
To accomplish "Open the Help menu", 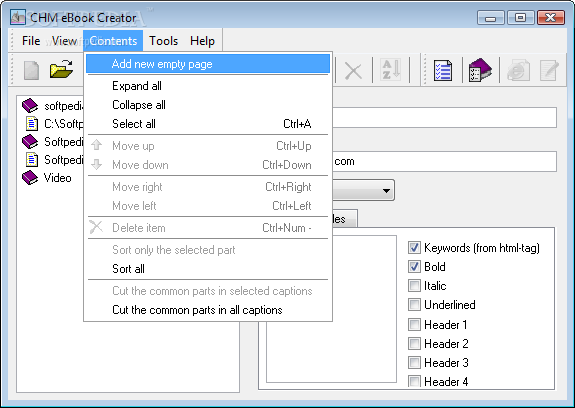I will pyautogui.click(x=202, y=41).
